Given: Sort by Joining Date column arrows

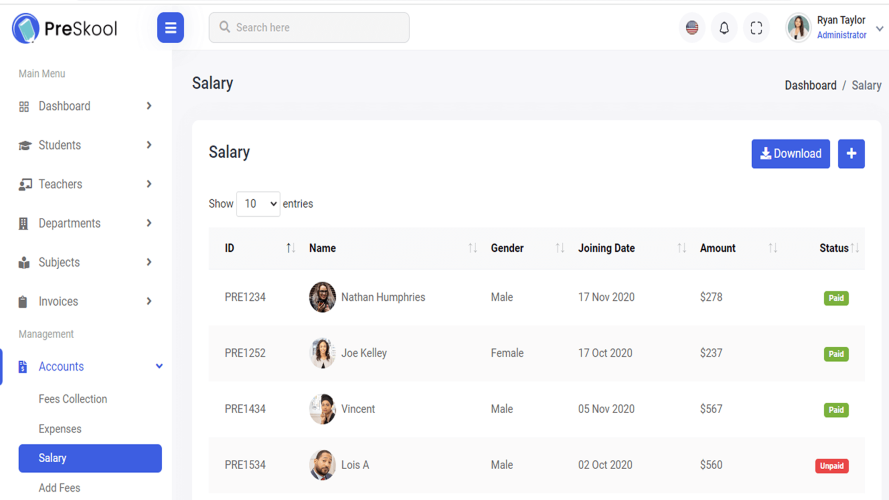Looking at the screenshot, I should [x=681, y=248].
